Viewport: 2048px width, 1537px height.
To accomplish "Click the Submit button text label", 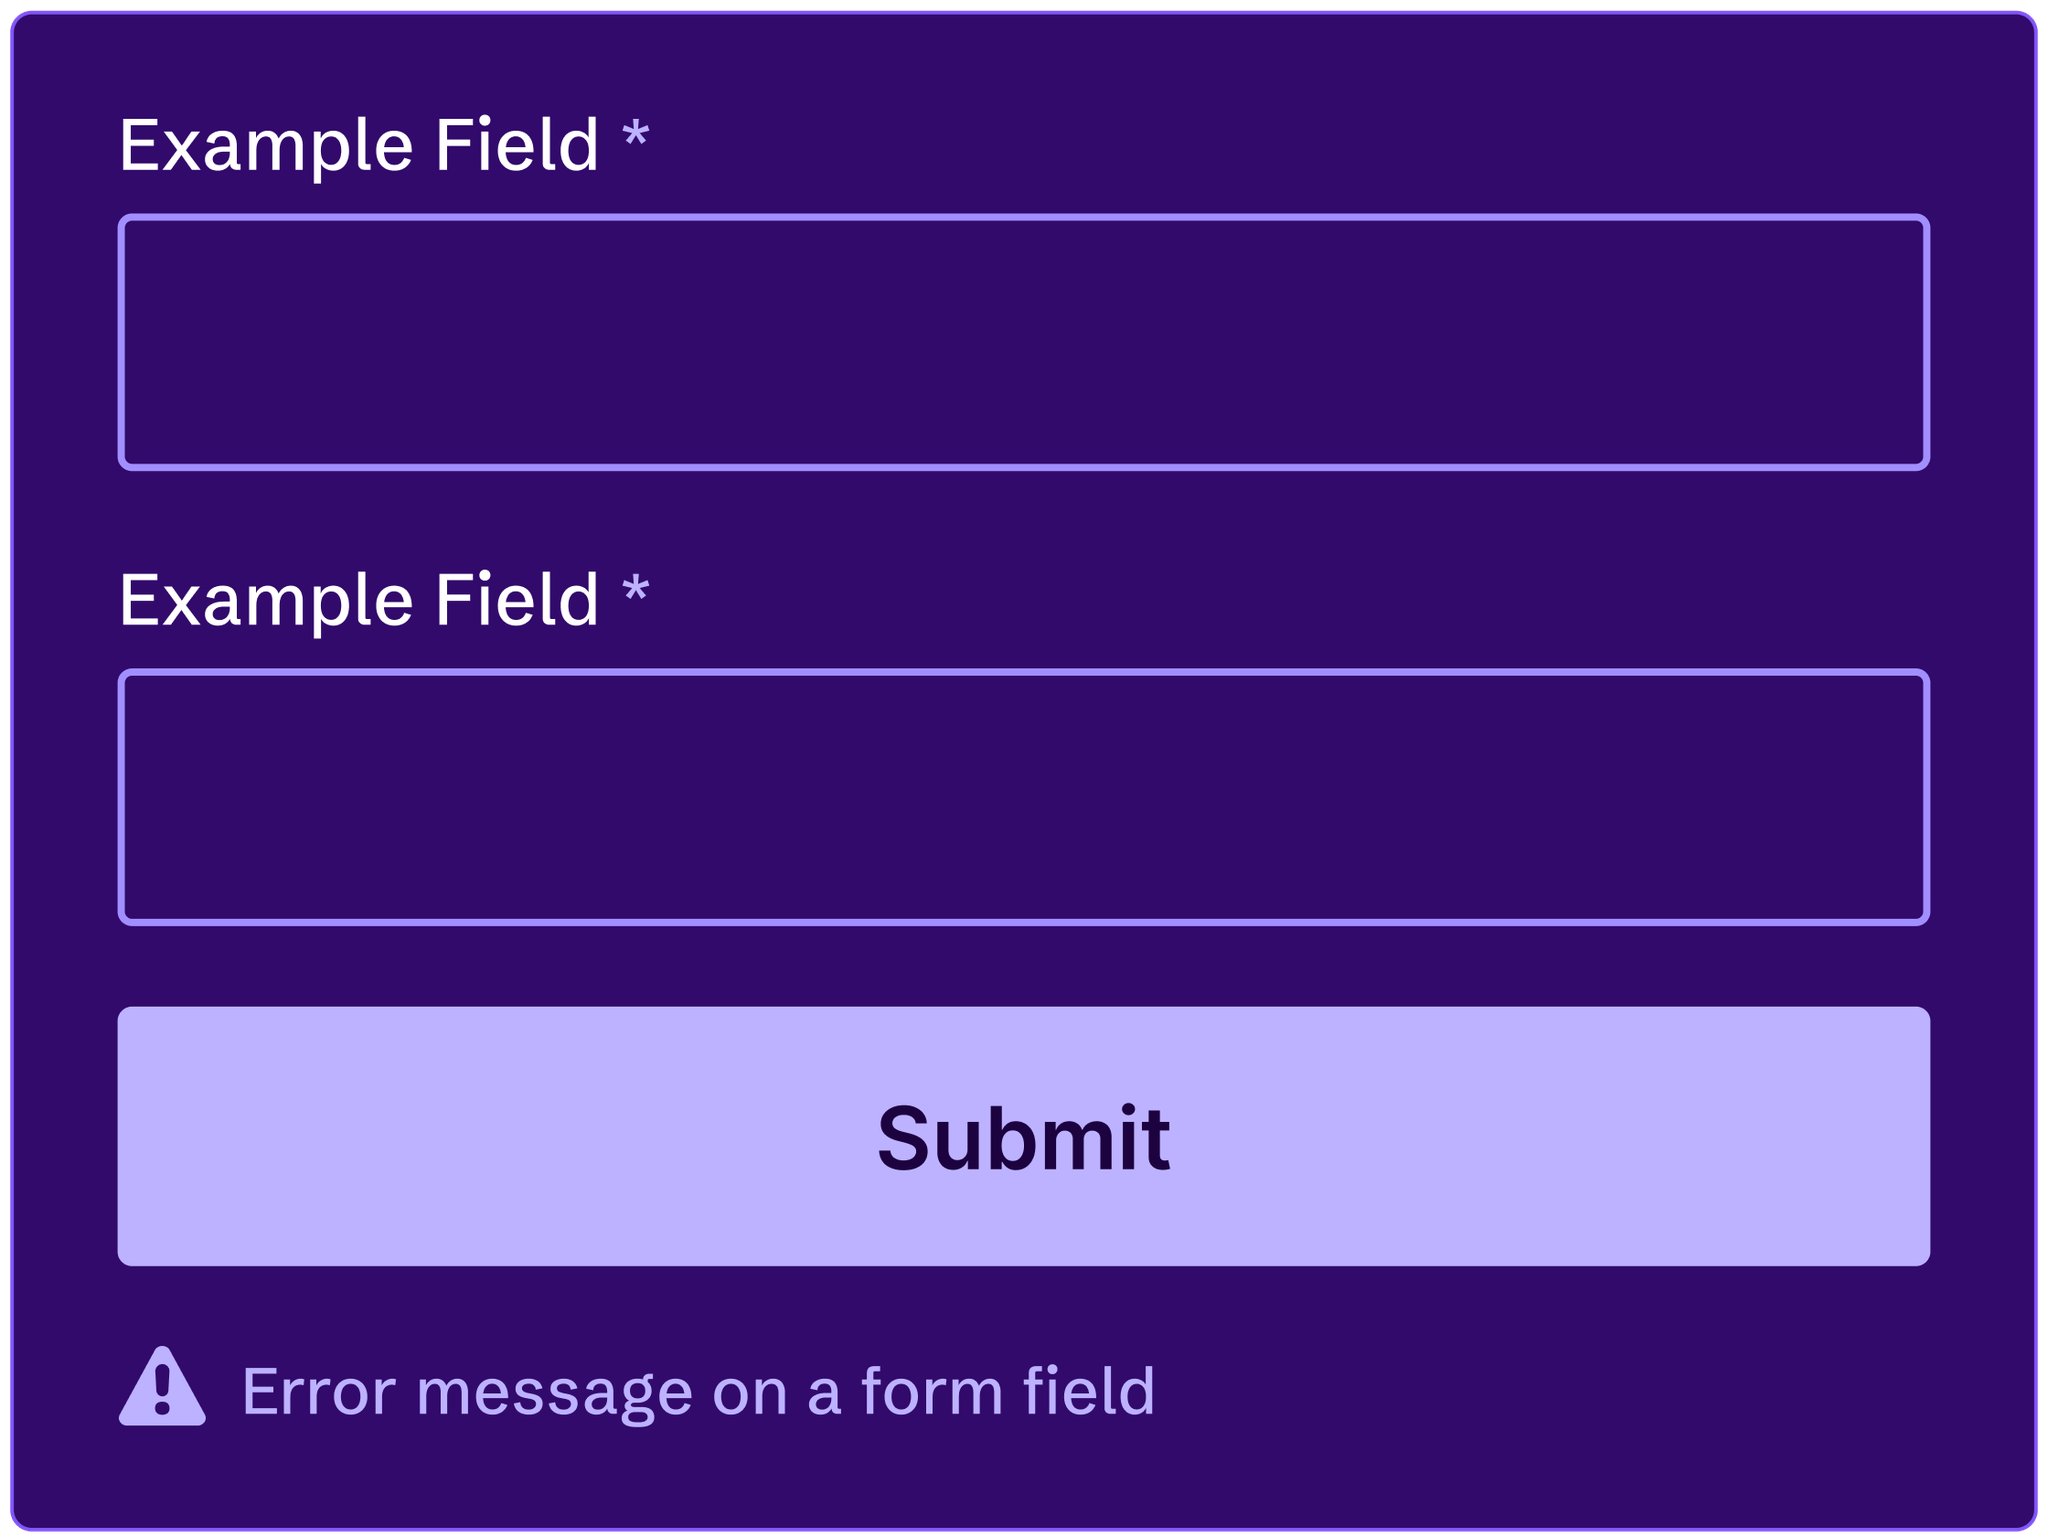I will 1024,1135.
